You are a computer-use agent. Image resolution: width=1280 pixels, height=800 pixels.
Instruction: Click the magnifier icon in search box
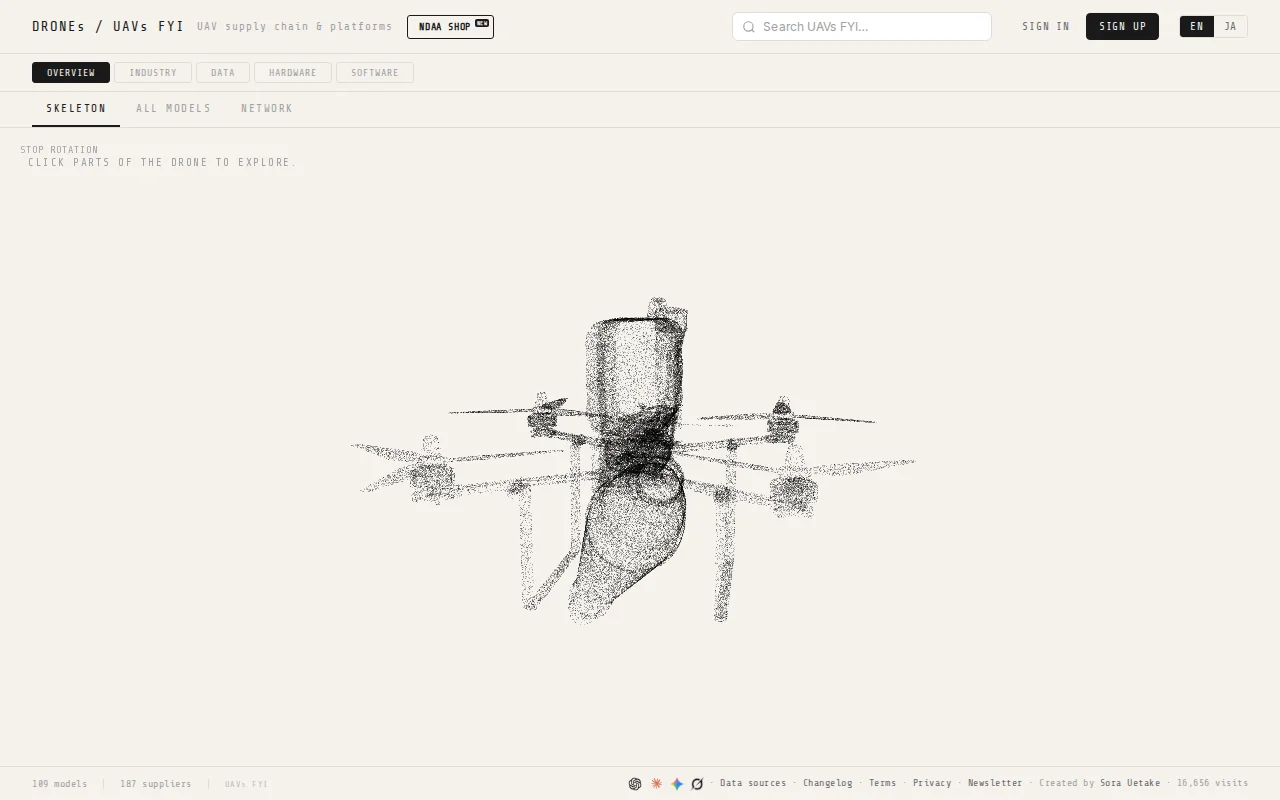click(749, 27)
